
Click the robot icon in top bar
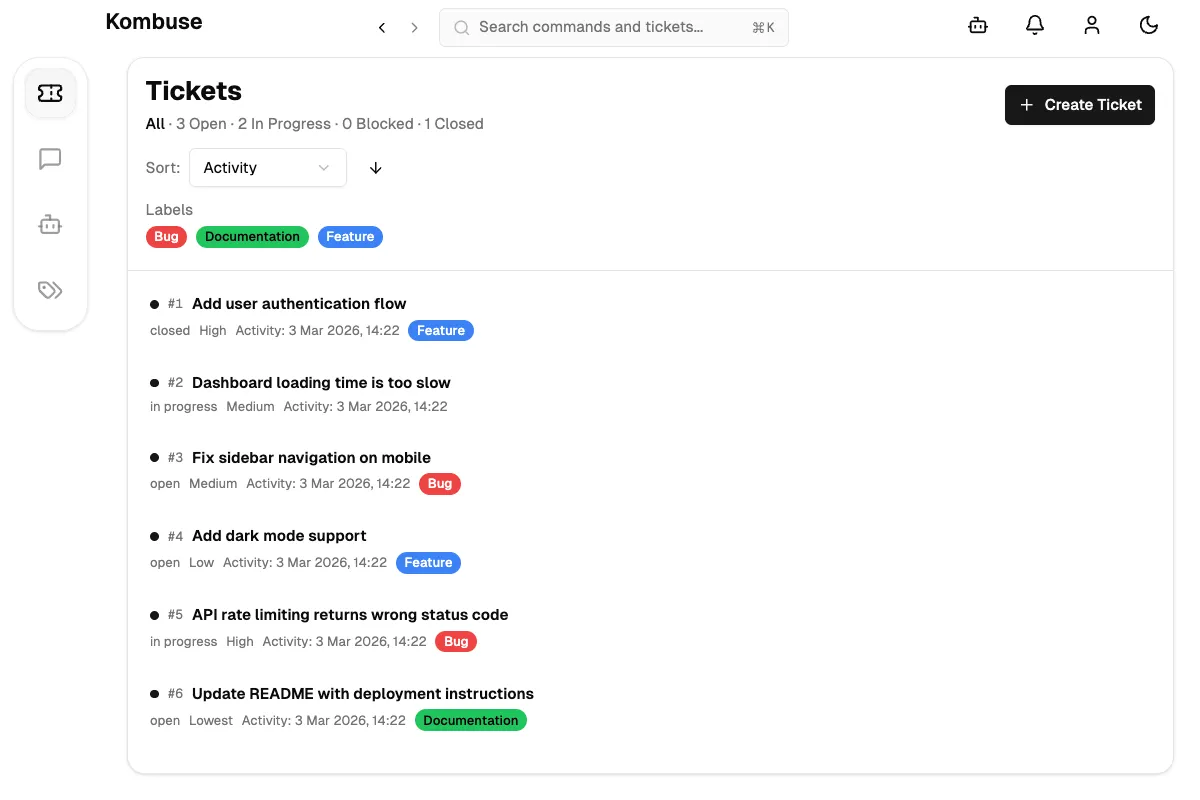click(978, 27)
